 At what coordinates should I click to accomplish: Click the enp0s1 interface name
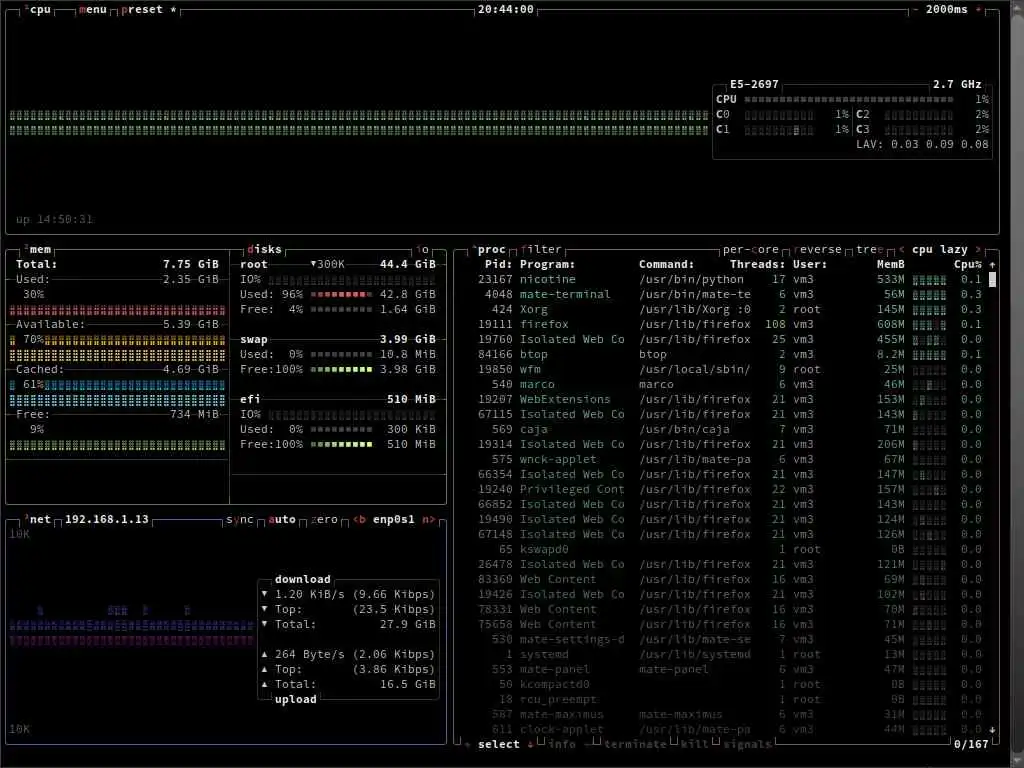tap(394, 520)
